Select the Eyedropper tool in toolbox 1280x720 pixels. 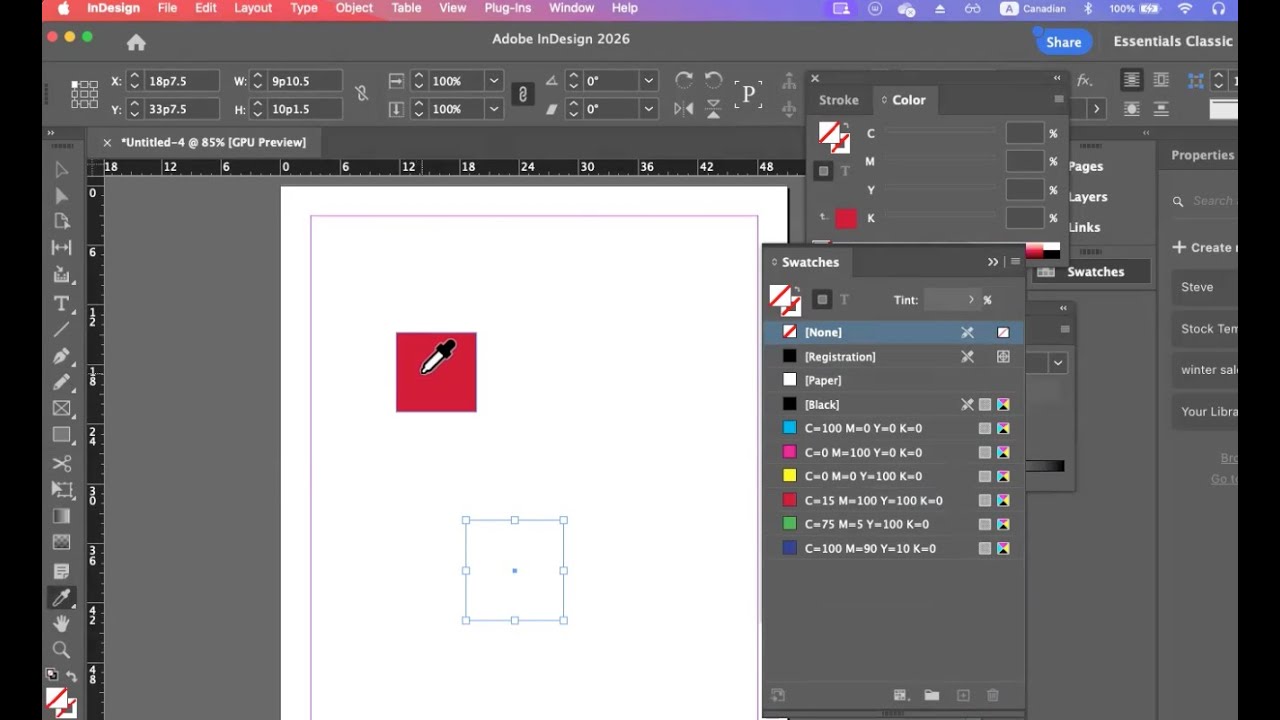pos(62,597)
